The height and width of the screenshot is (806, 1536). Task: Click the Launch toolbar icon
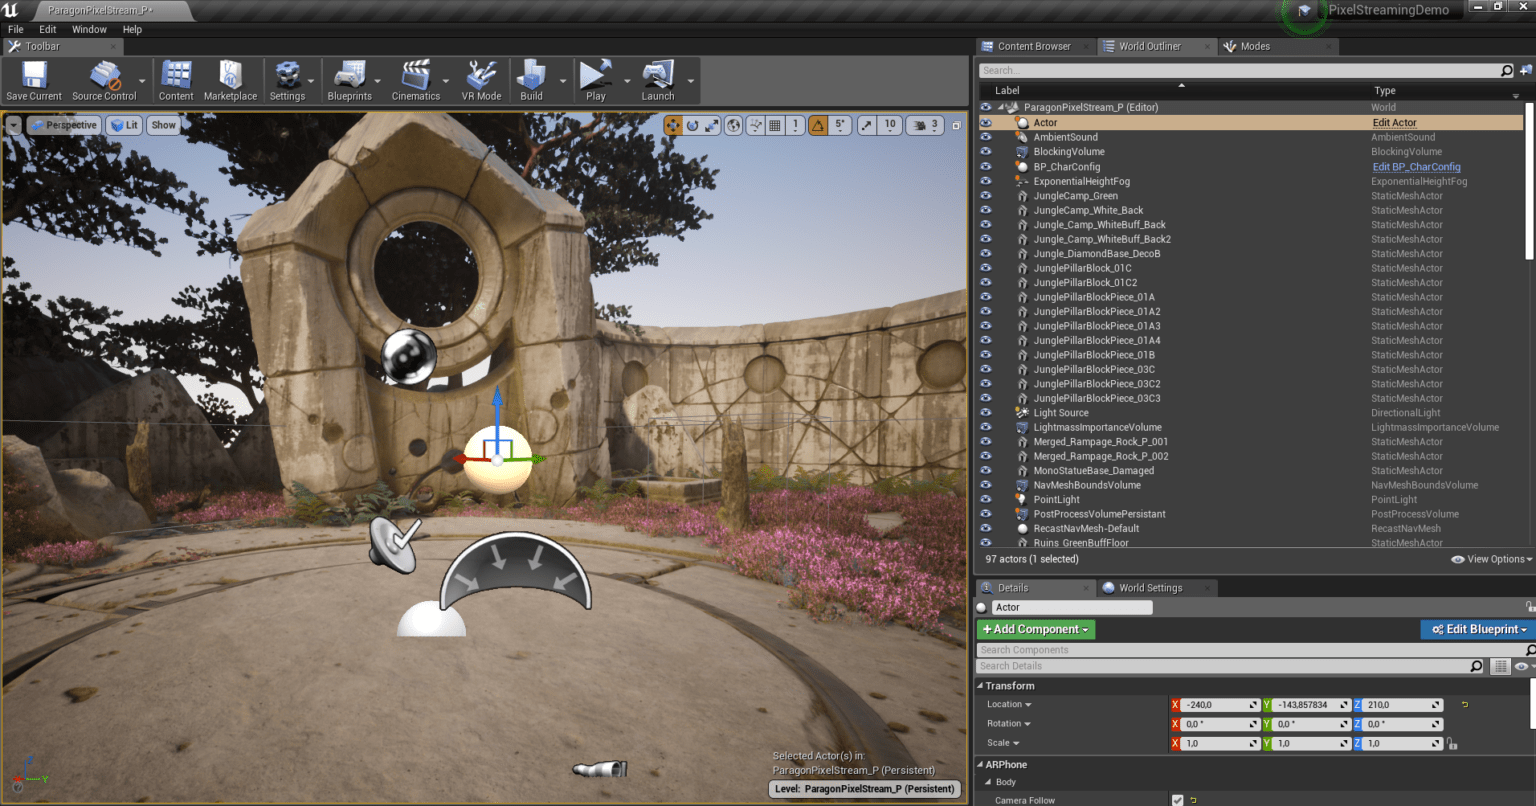658,81
